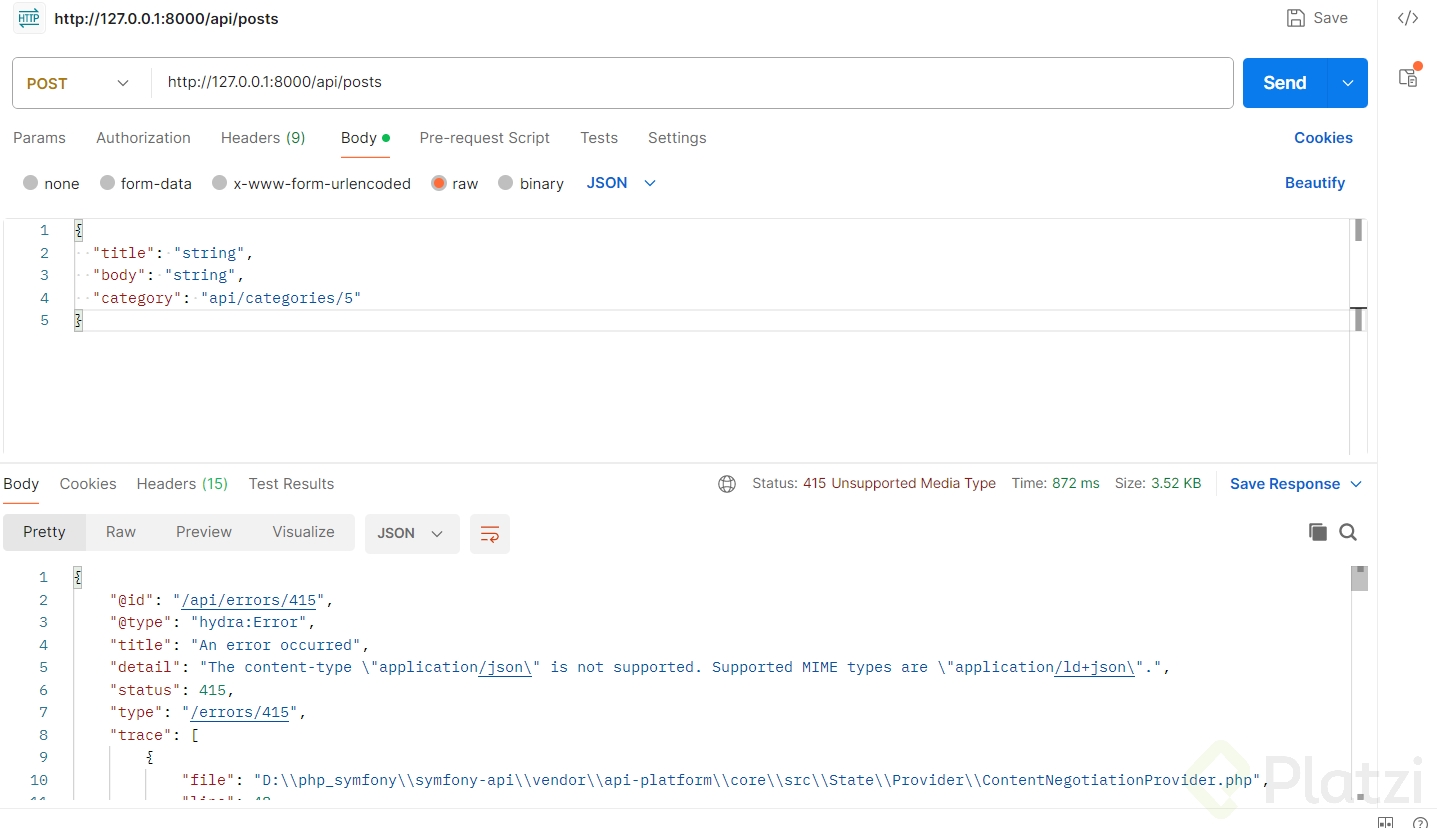Click the HTTP request type icon
This screenshot has width=1437, height=828.
(29, 18)
